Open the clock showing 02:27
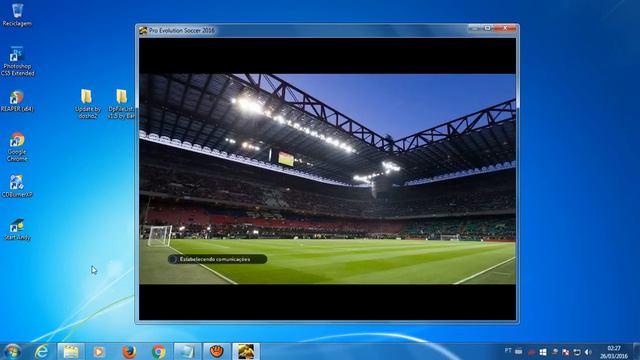 tap(613, 352)
